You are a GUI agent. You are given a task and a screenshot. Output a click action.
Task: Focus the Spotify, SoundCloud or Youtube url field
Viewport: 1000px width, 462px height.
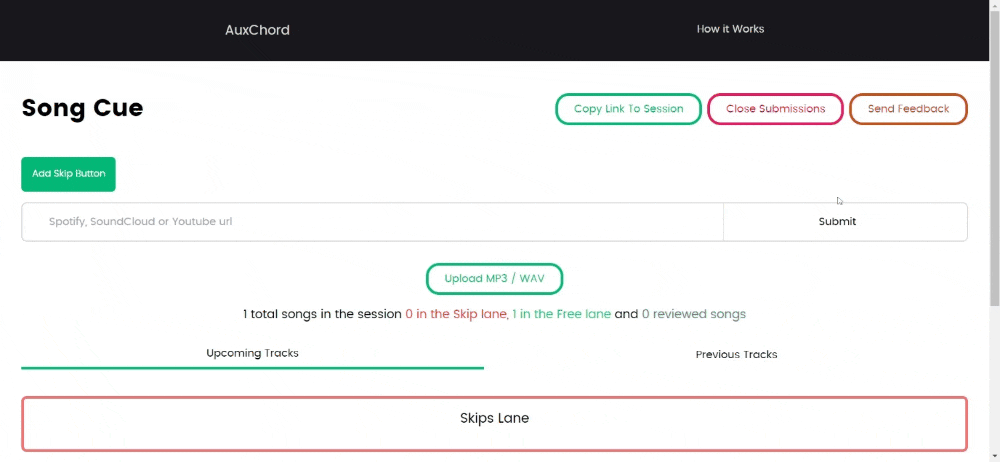(x=372, y=221)
